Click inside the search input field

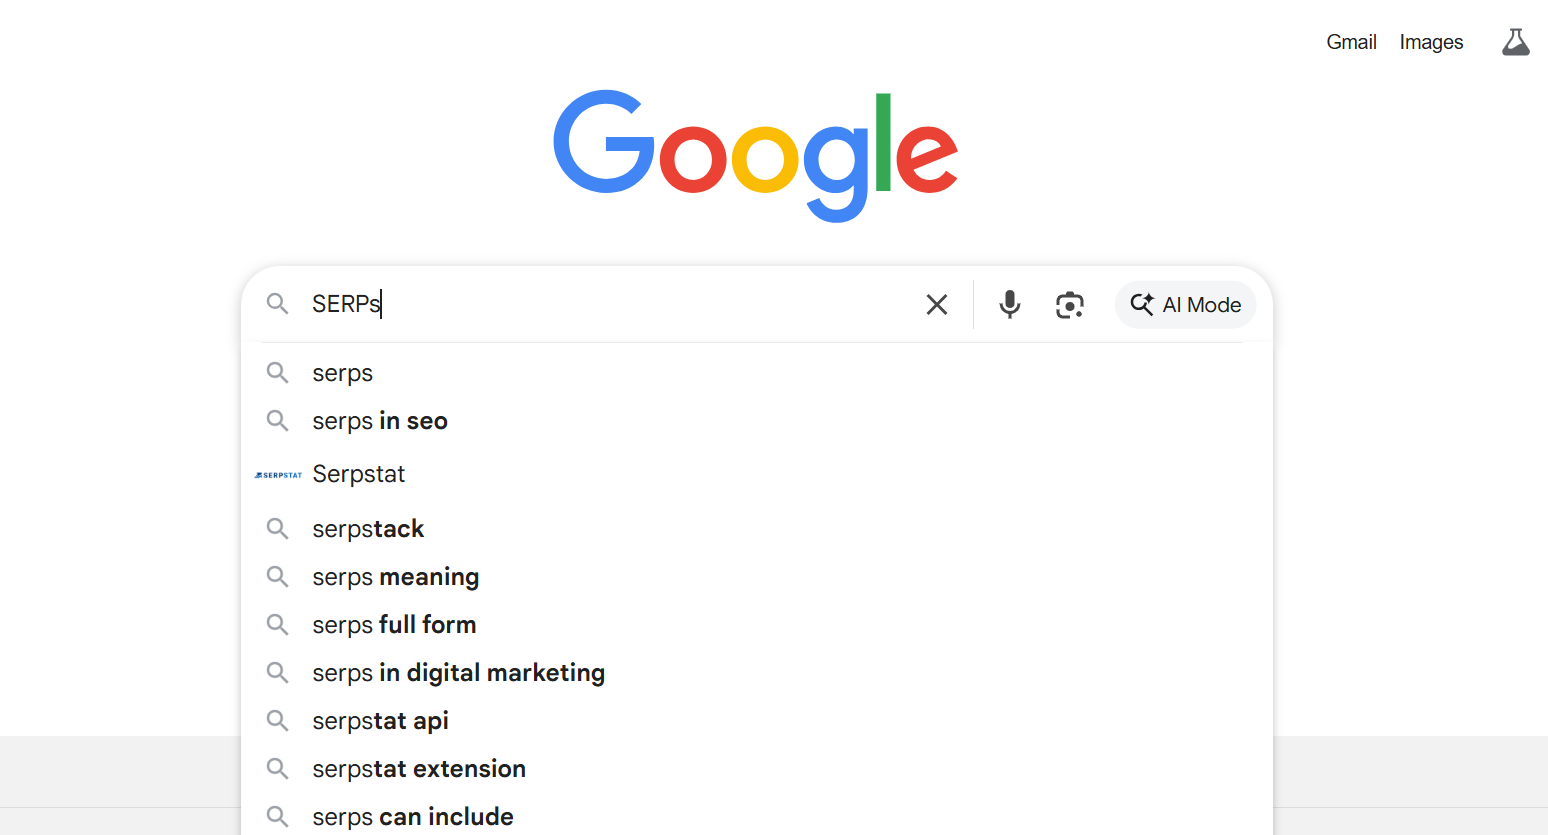point(620,304)
